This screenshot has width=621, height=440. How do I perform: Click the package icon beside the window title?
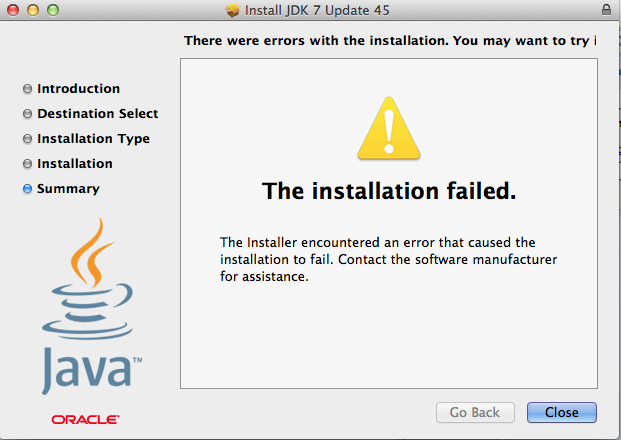pos(233,10)
